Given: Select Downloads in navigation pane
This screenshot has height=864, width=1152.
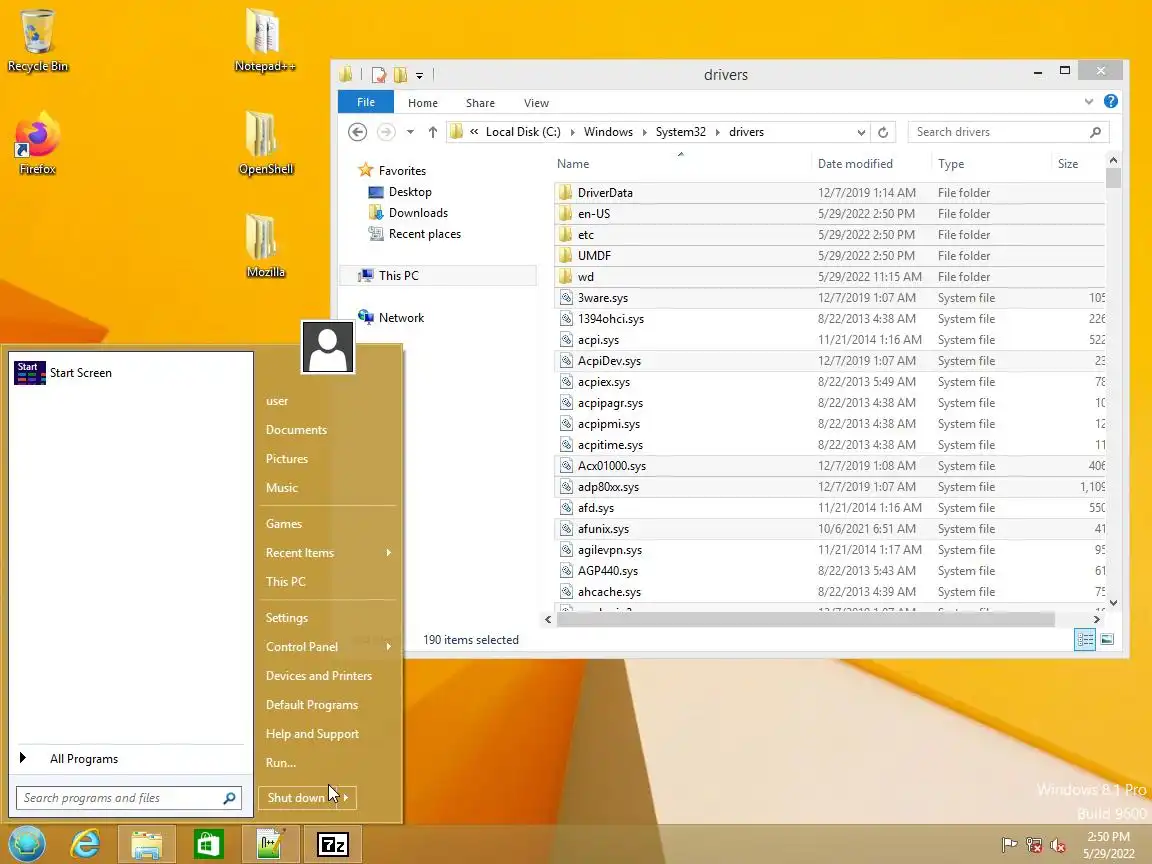Looking at the screenshot, I should (x=418, y=213).
